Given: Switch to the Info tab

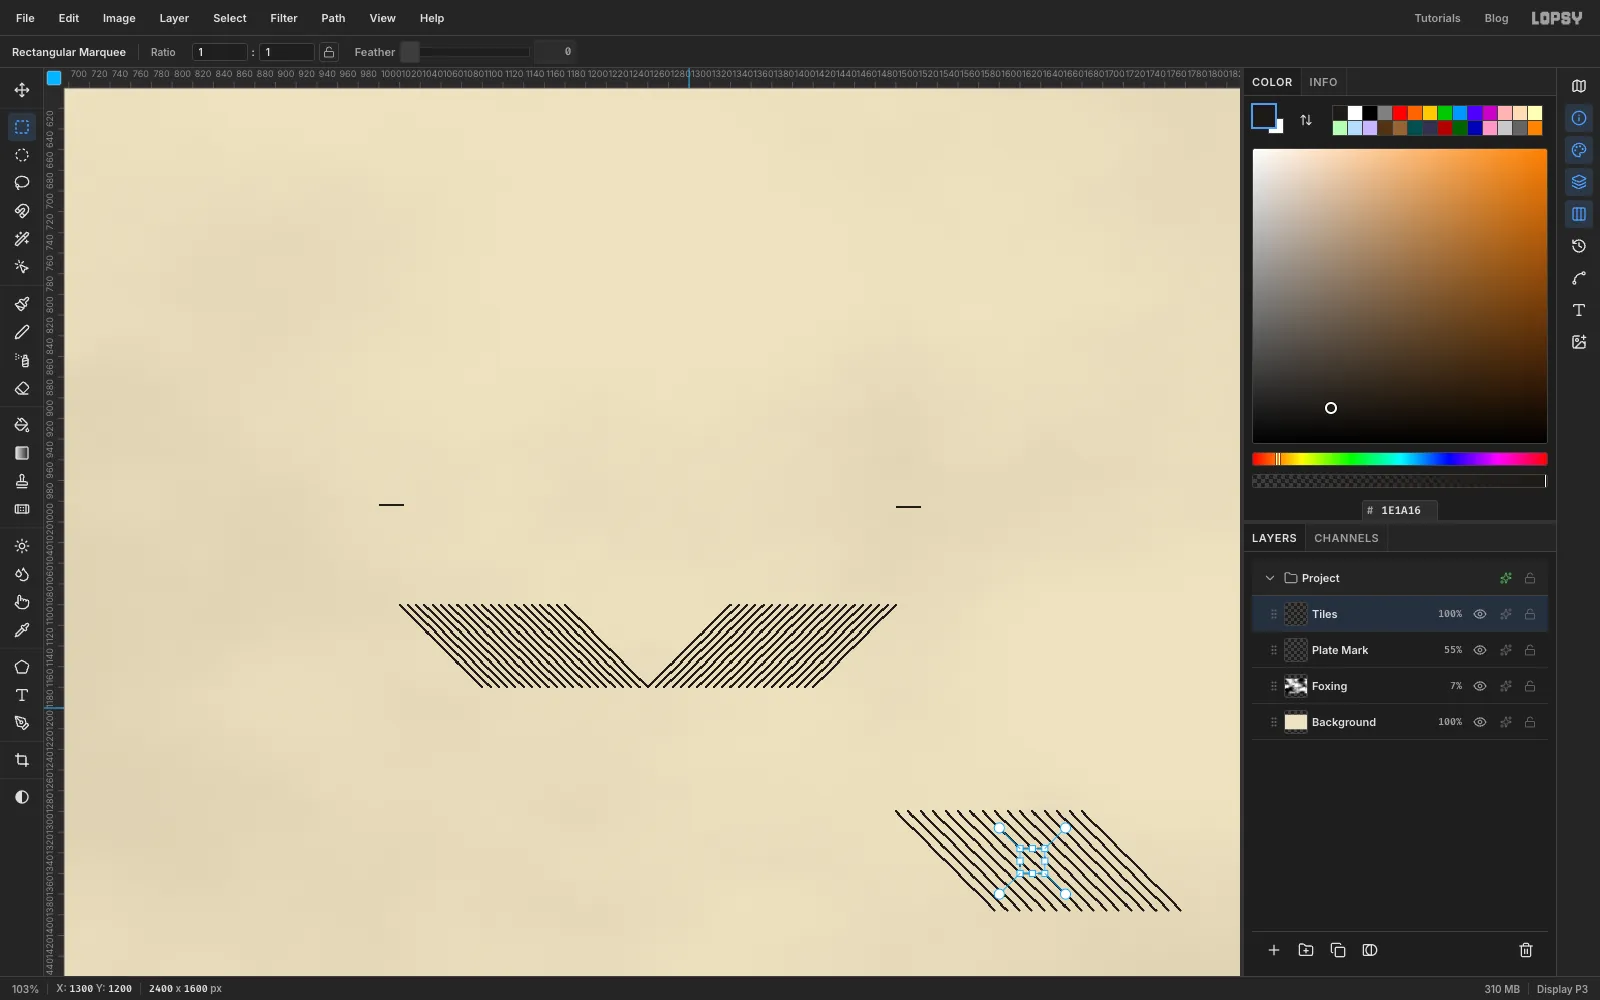Looking at the screenshot, I should click(x=1323, y=82).
